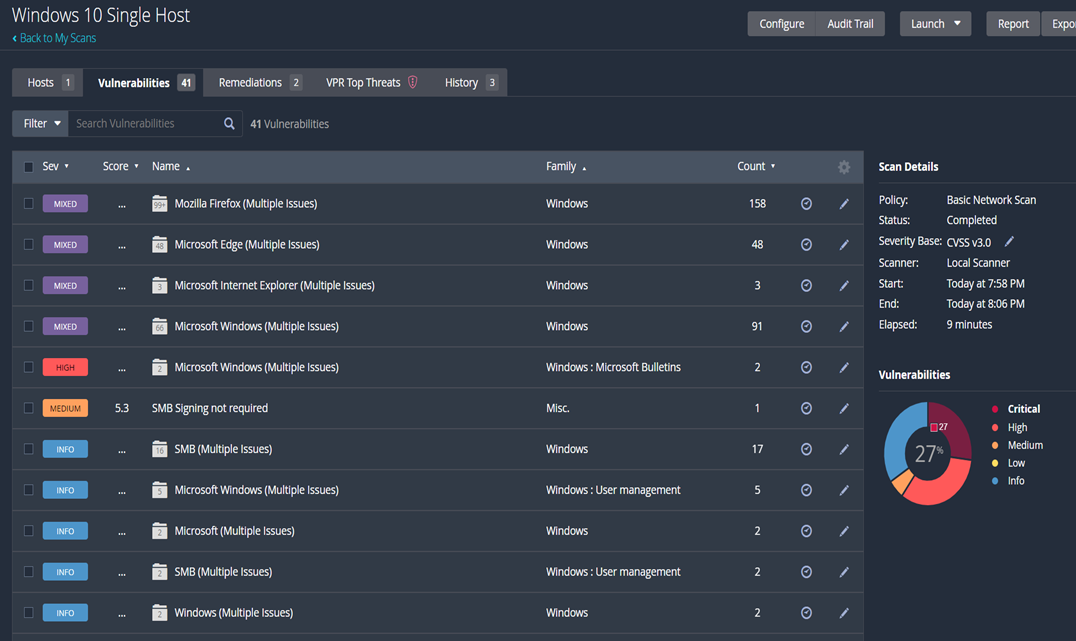Click the MEDIUM severity badge

(65, 408)
